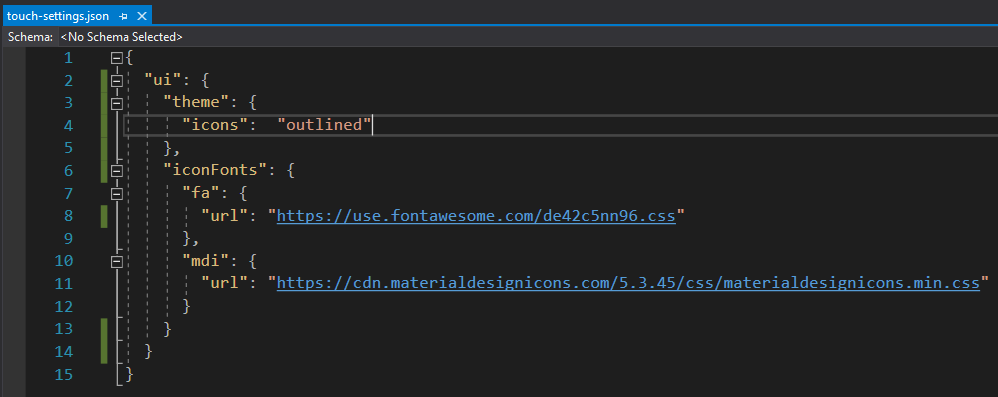Click the pin icon on touch-settings.json tab
Viewport: 998px width, 397px height.
tap(123, 16)
